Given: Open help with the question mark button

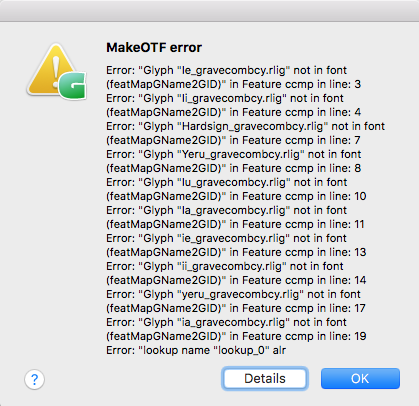Looking at the screenshot, I should click(34, 379).
